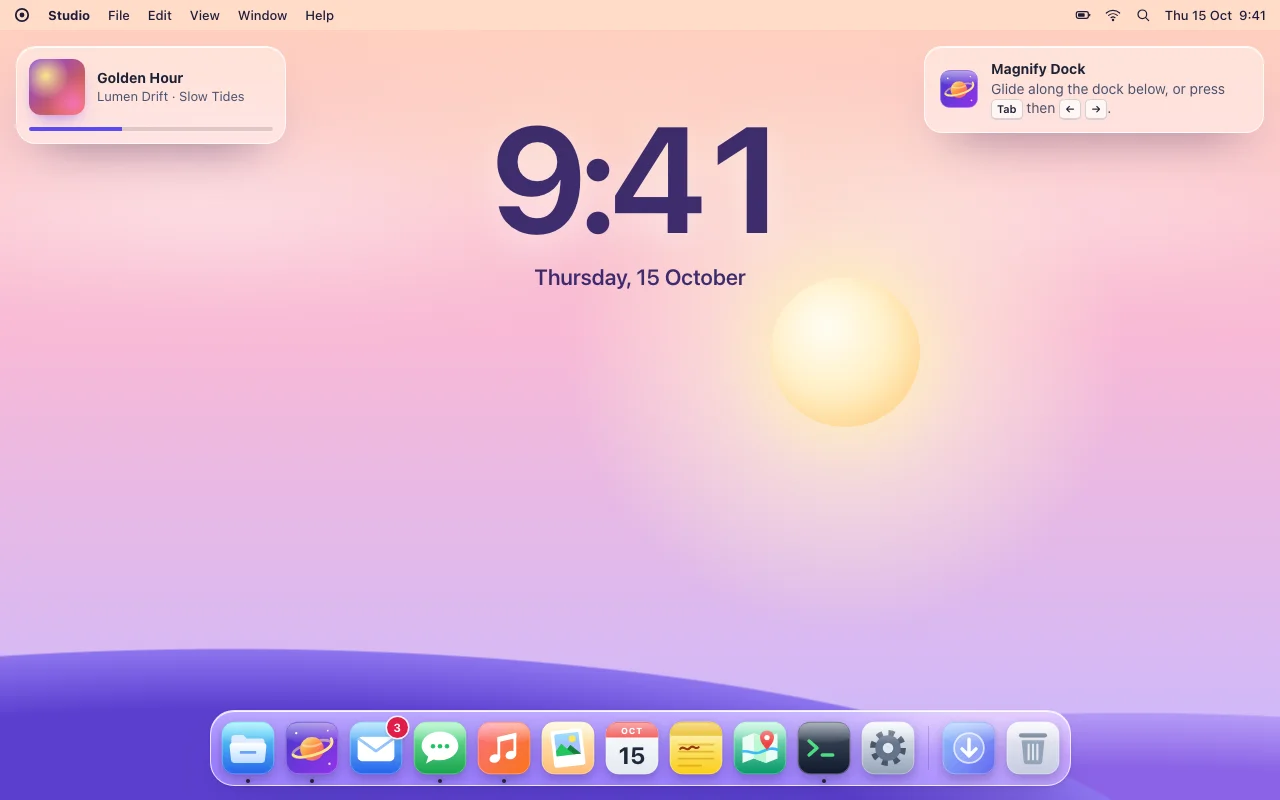
Task: Launch the Maps app in dock
Action: tap(760, 748)
